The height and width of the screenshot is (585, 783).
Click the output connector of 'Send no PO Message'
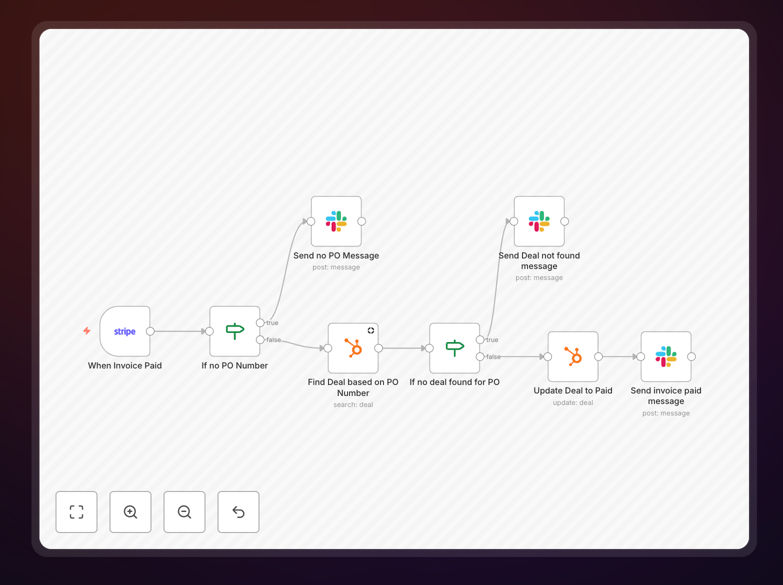tap(362, 221)
